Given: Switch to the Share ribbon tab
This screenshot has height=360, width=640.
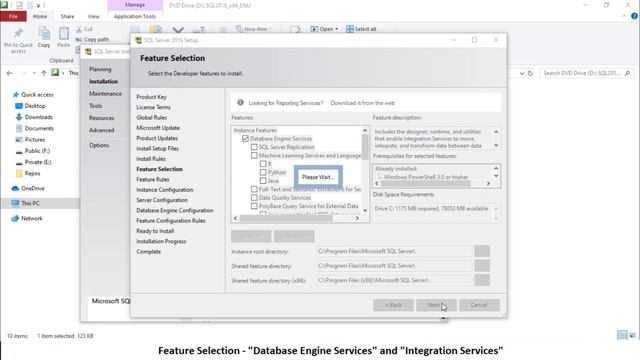Looking at the screenshot, I should (x=67, y=16).
